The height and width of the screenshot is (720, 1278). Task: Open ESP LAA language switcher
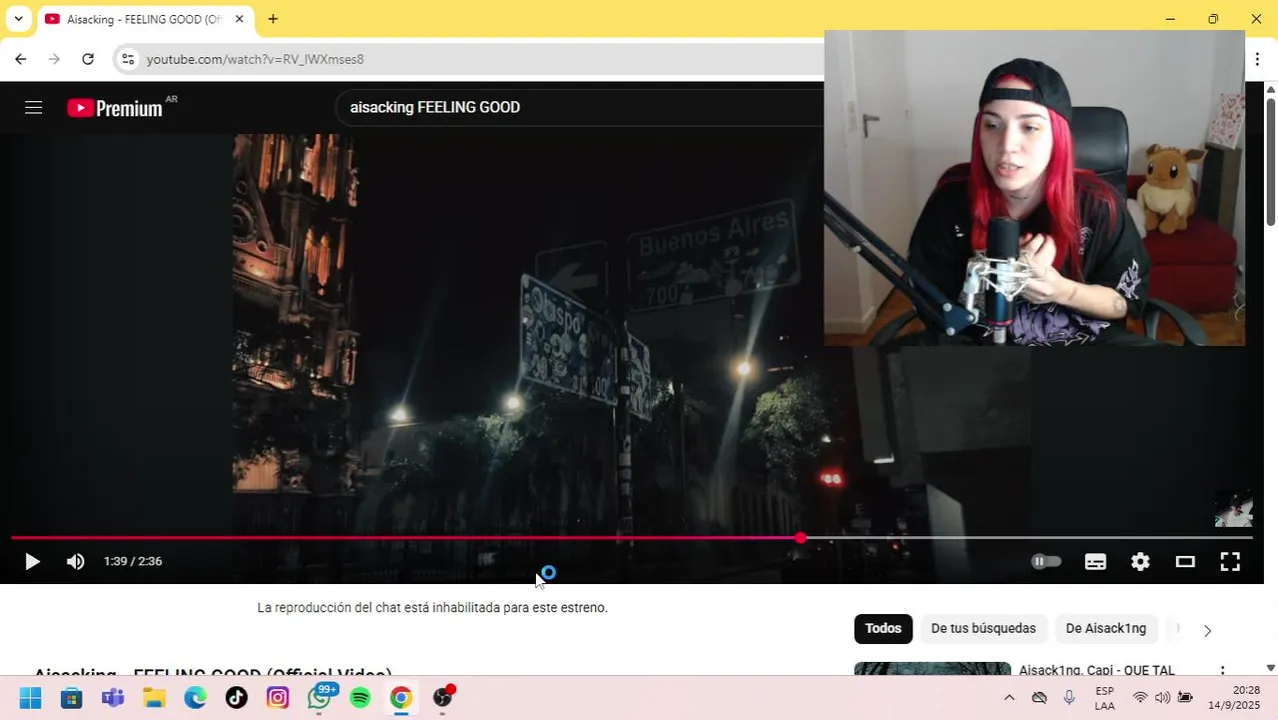(x=1104, y=698)
